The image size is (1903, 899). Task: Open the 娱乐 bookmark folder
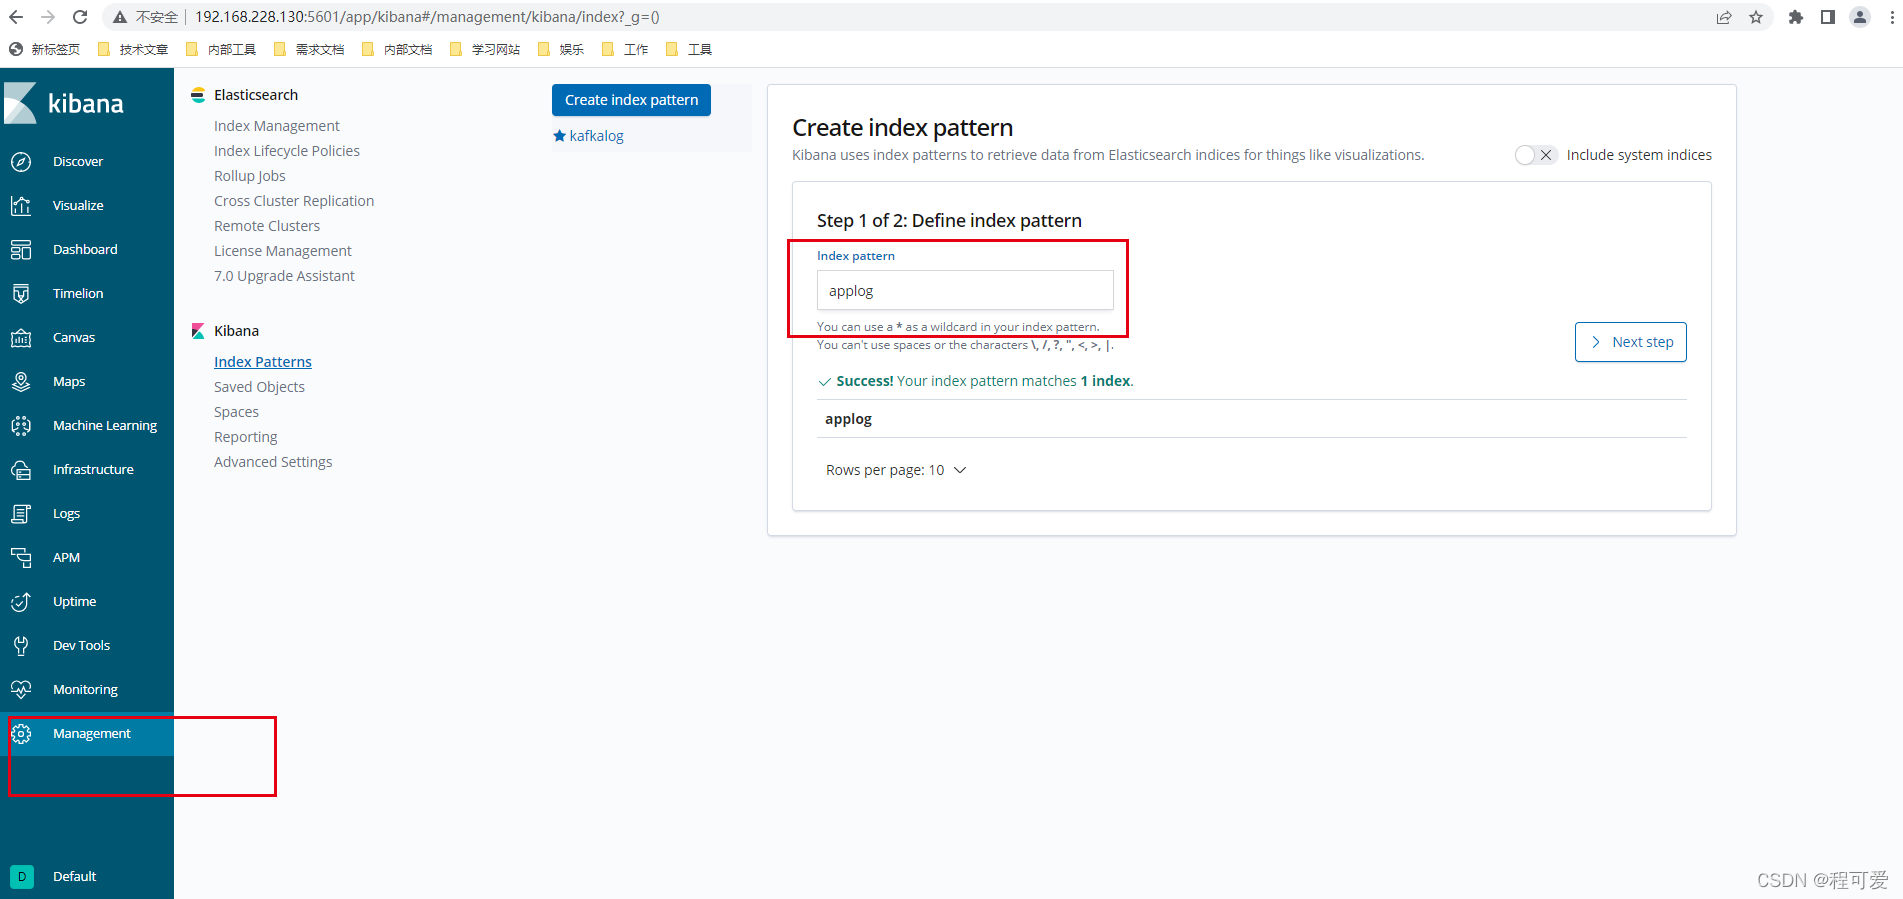point(561,50)
